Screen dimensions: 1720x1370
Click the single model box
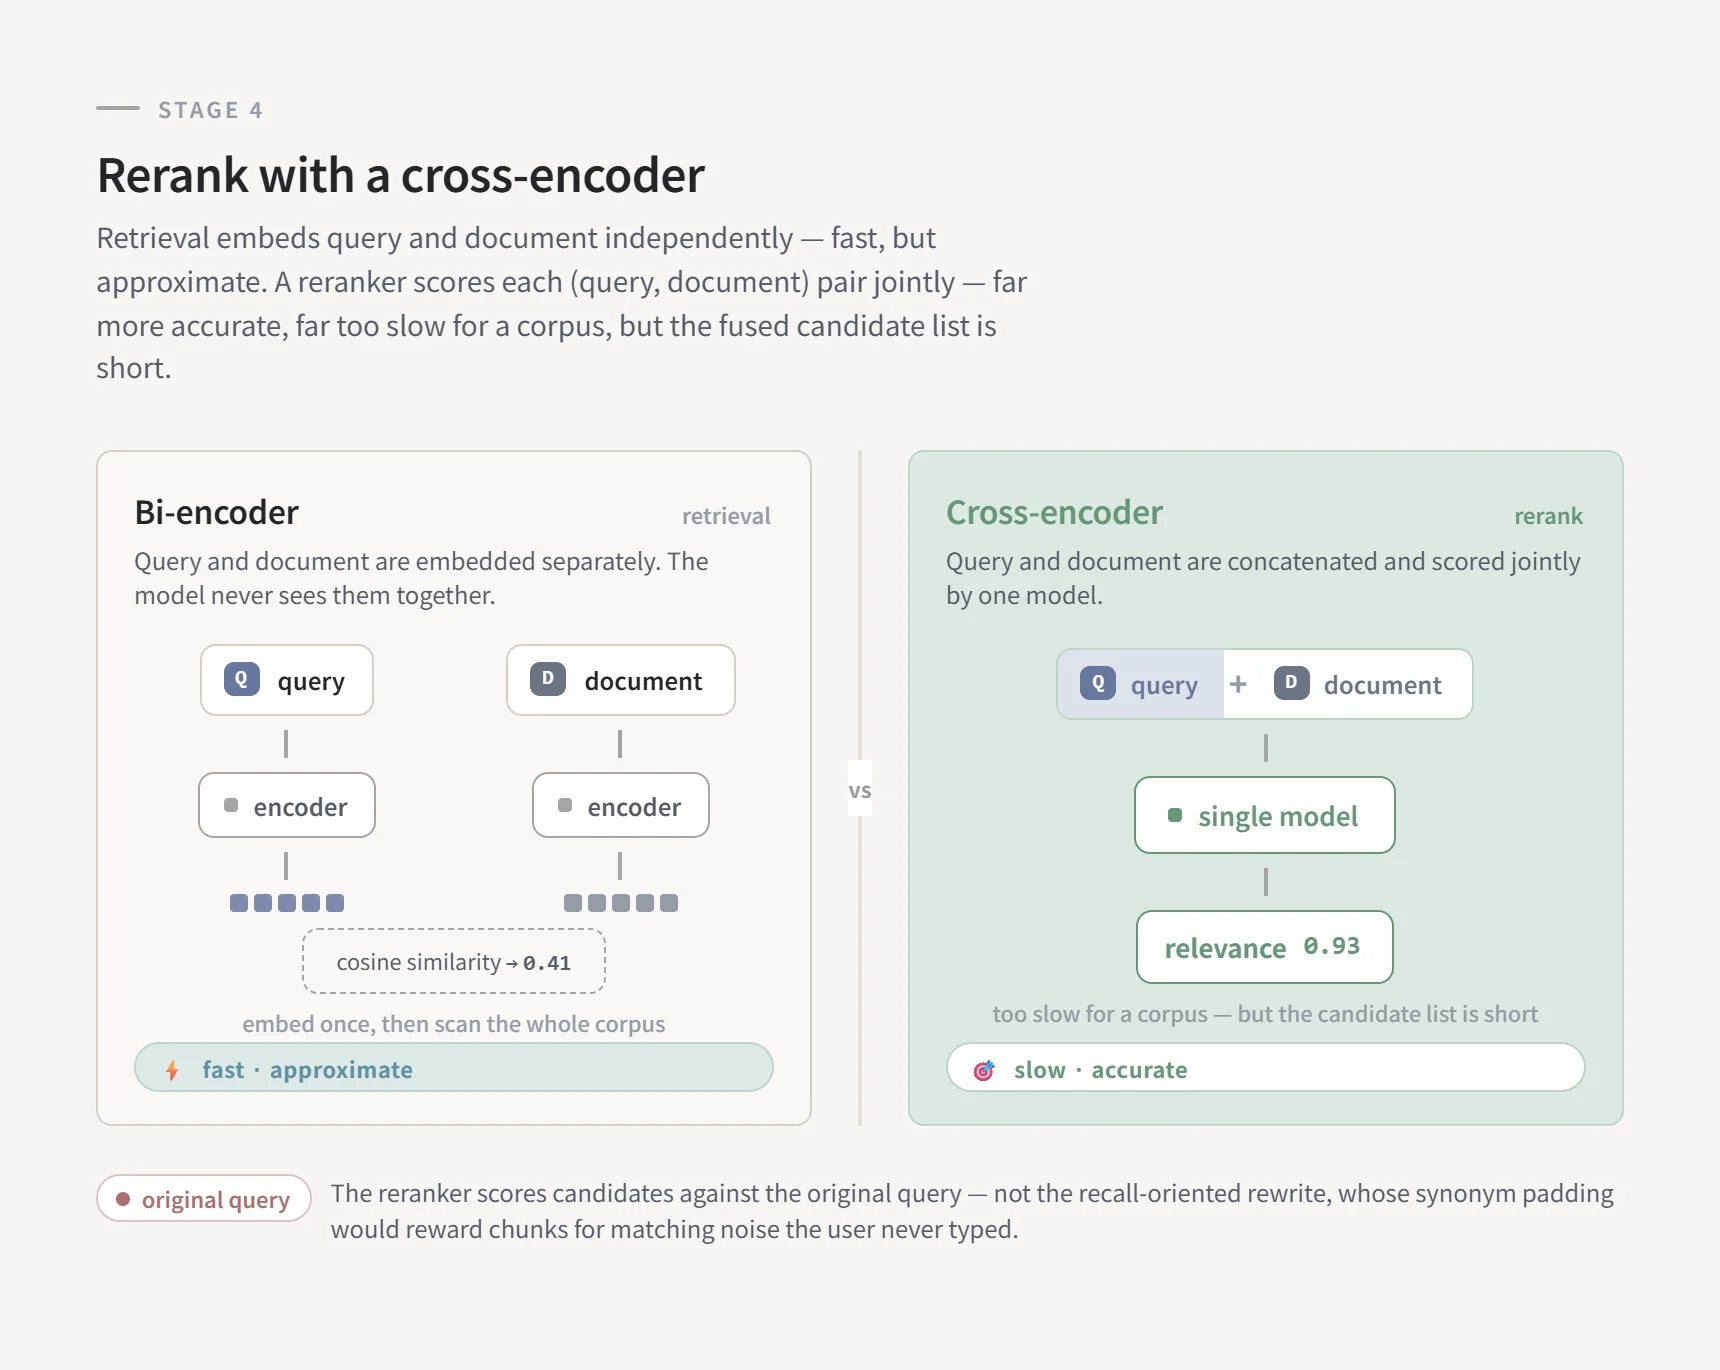pyautogui.click(x=1265, y=815)
